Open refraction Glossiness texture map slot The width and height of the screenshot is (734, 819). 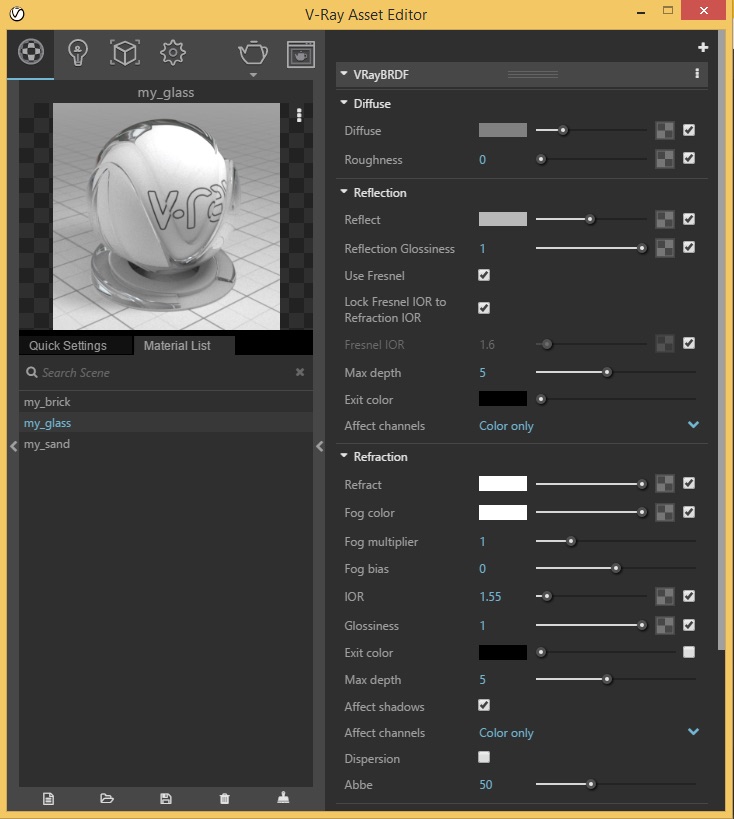[665, 625]
